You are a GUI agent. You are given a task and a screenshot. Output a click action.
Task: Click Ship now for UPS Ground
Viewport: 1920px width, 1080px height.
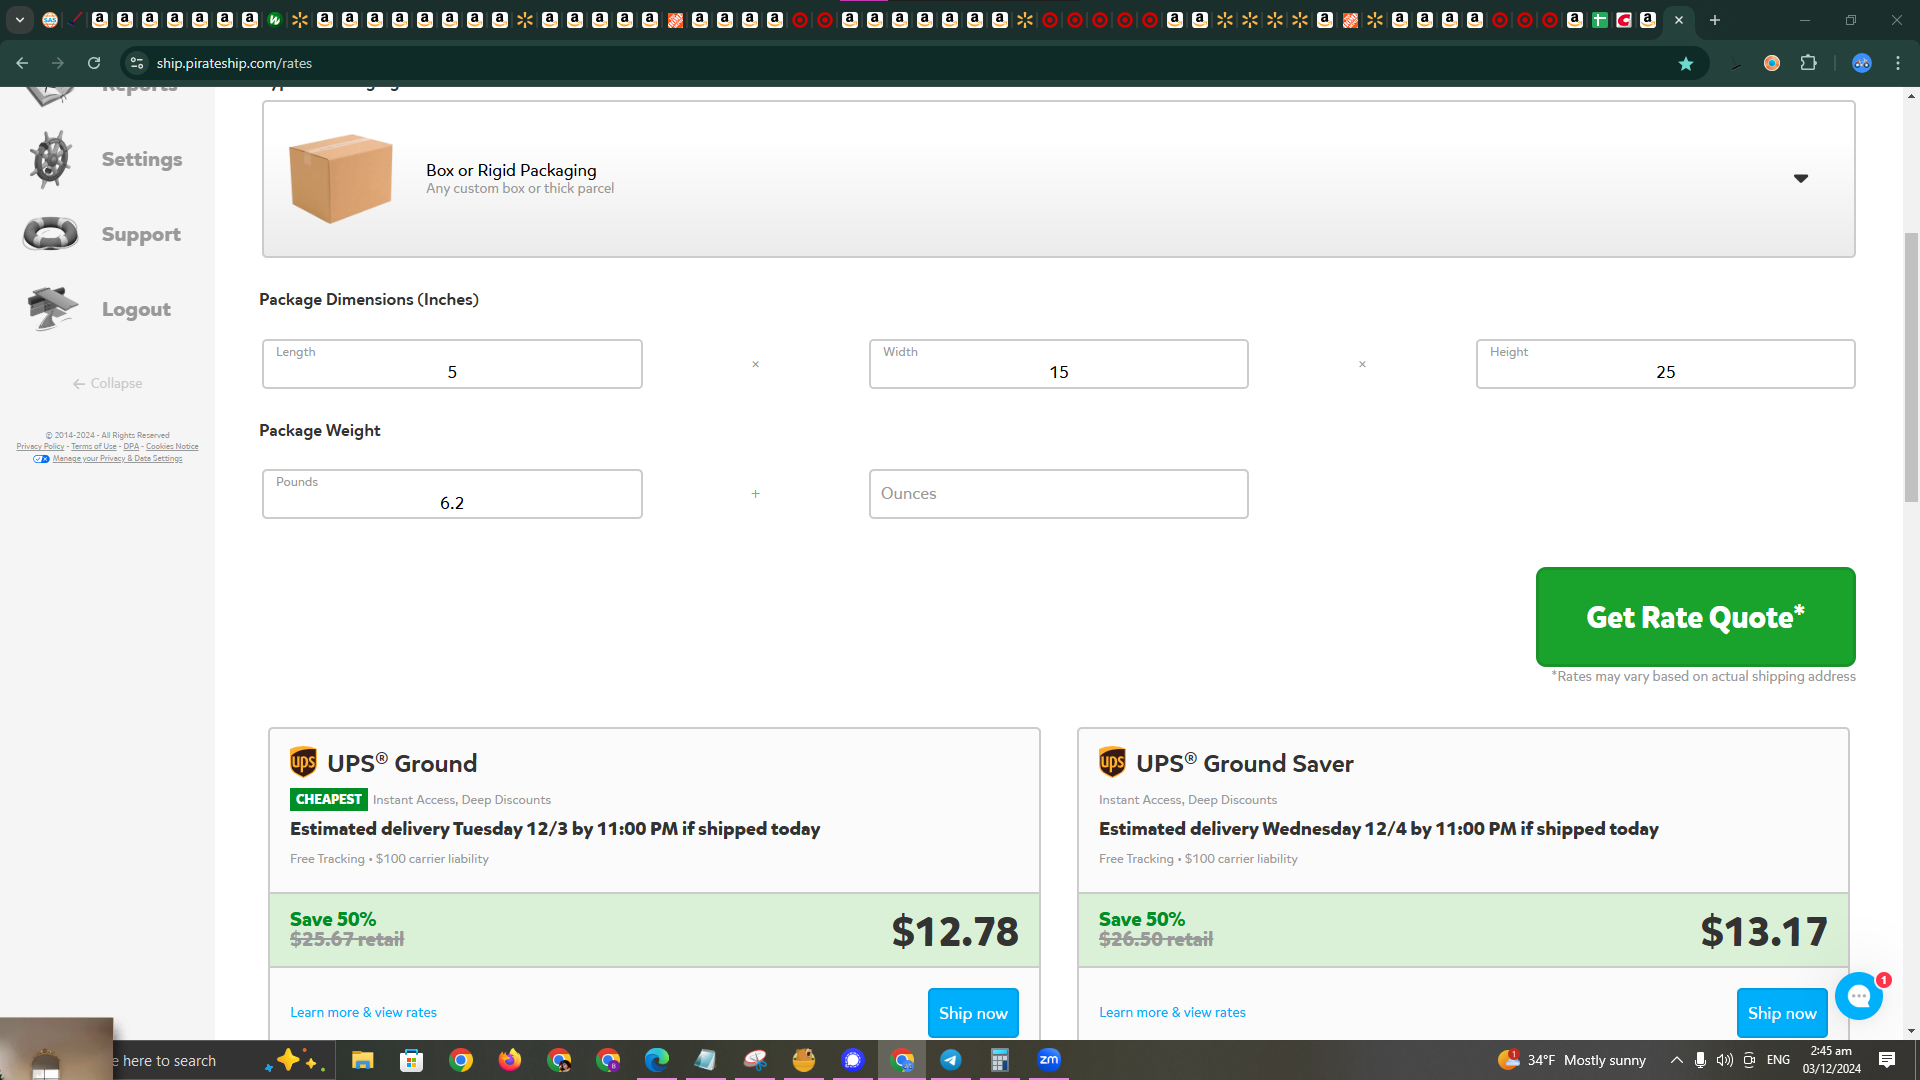[973, 1013]
